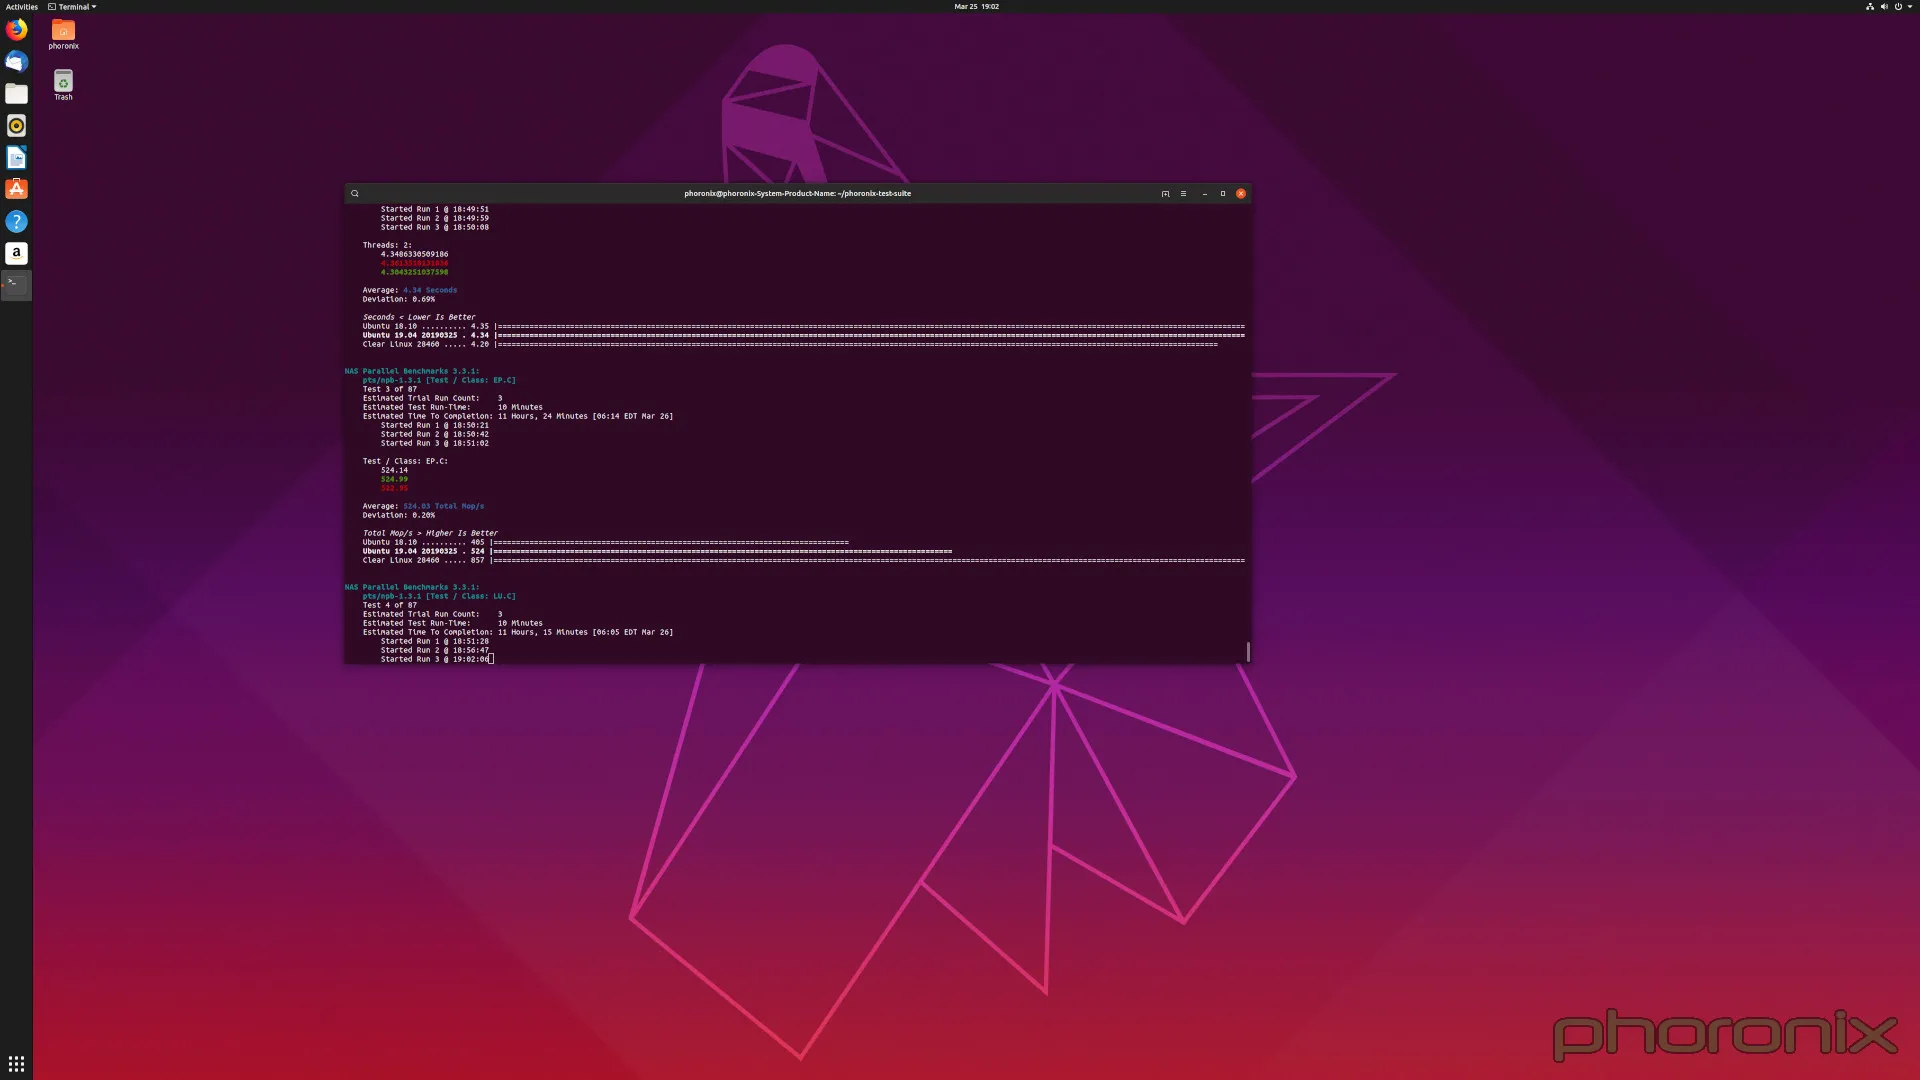Click the 'Test 3 of 87' line
Screen dimensions: 1920x1080
click(389, 389)
